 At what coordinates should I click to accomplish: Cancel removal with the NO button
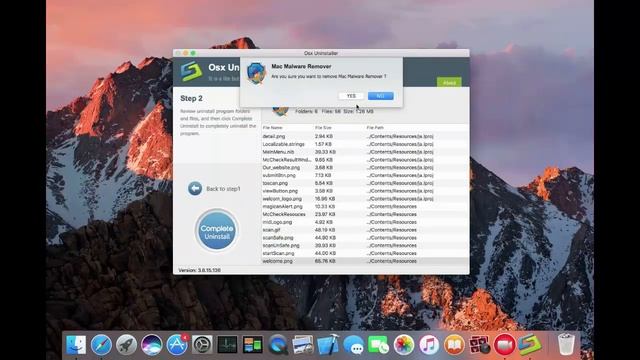[x=380, y=96]
